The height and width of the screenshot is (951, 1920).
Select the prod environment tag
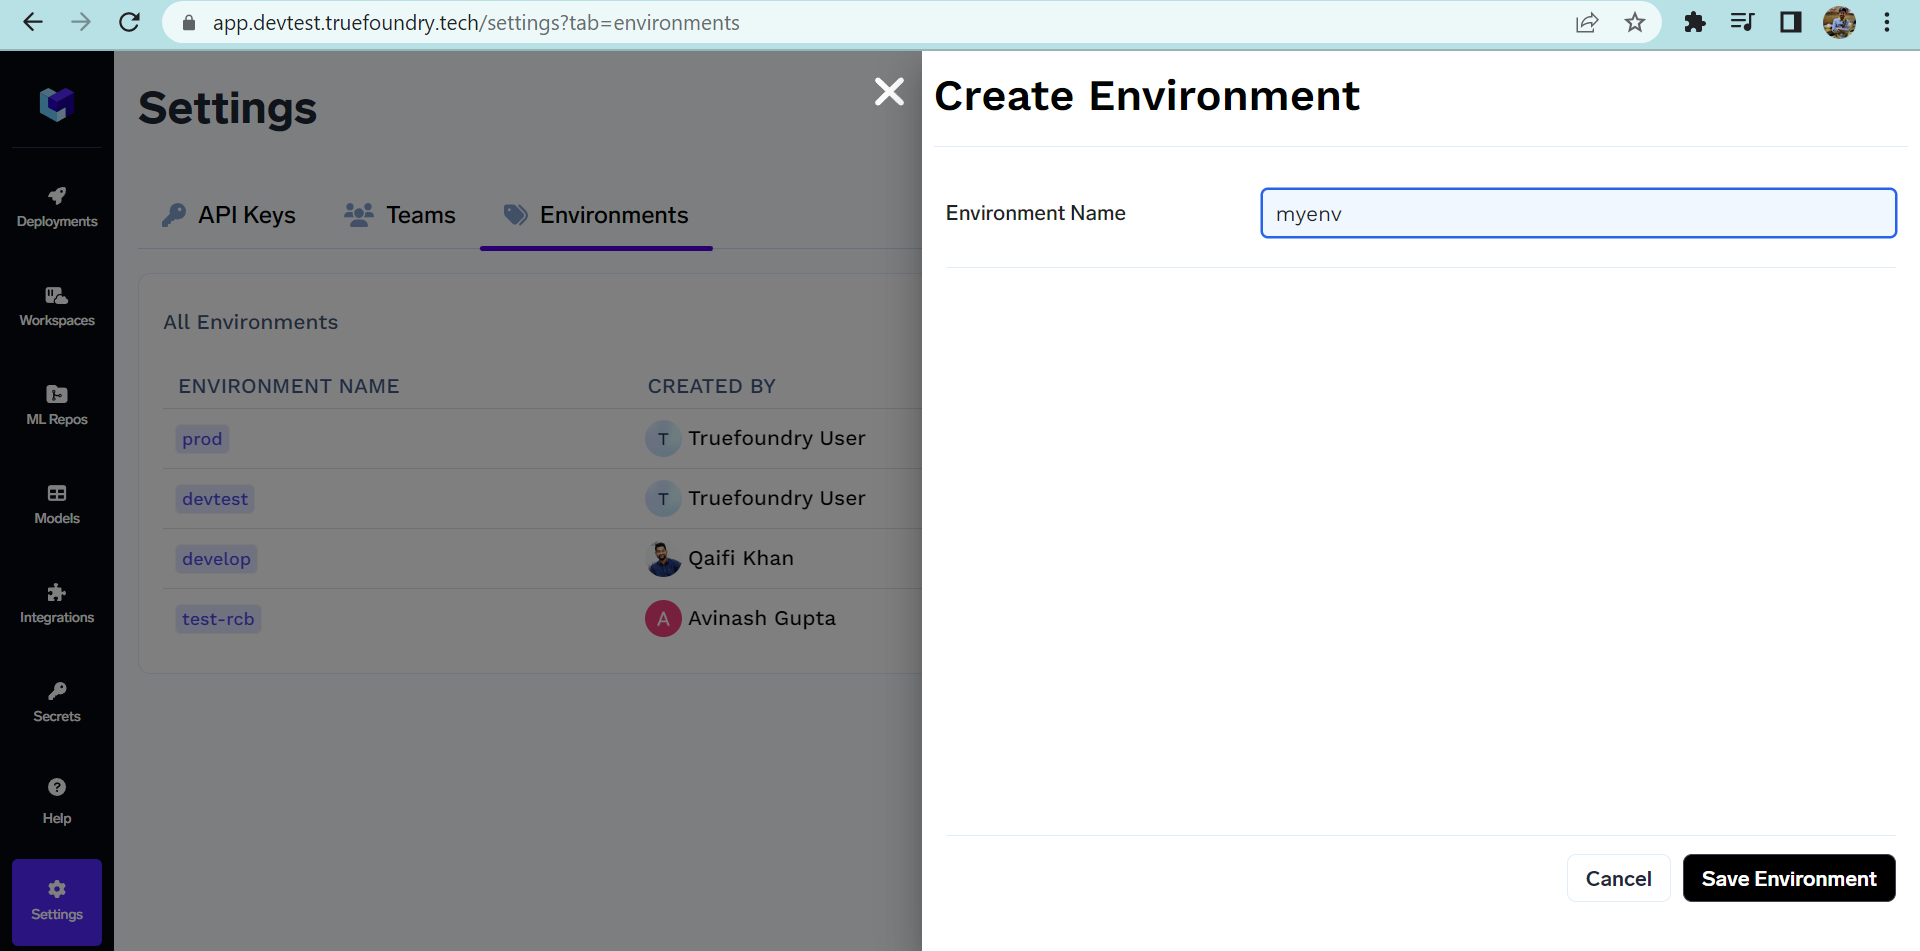pos(202,439)
